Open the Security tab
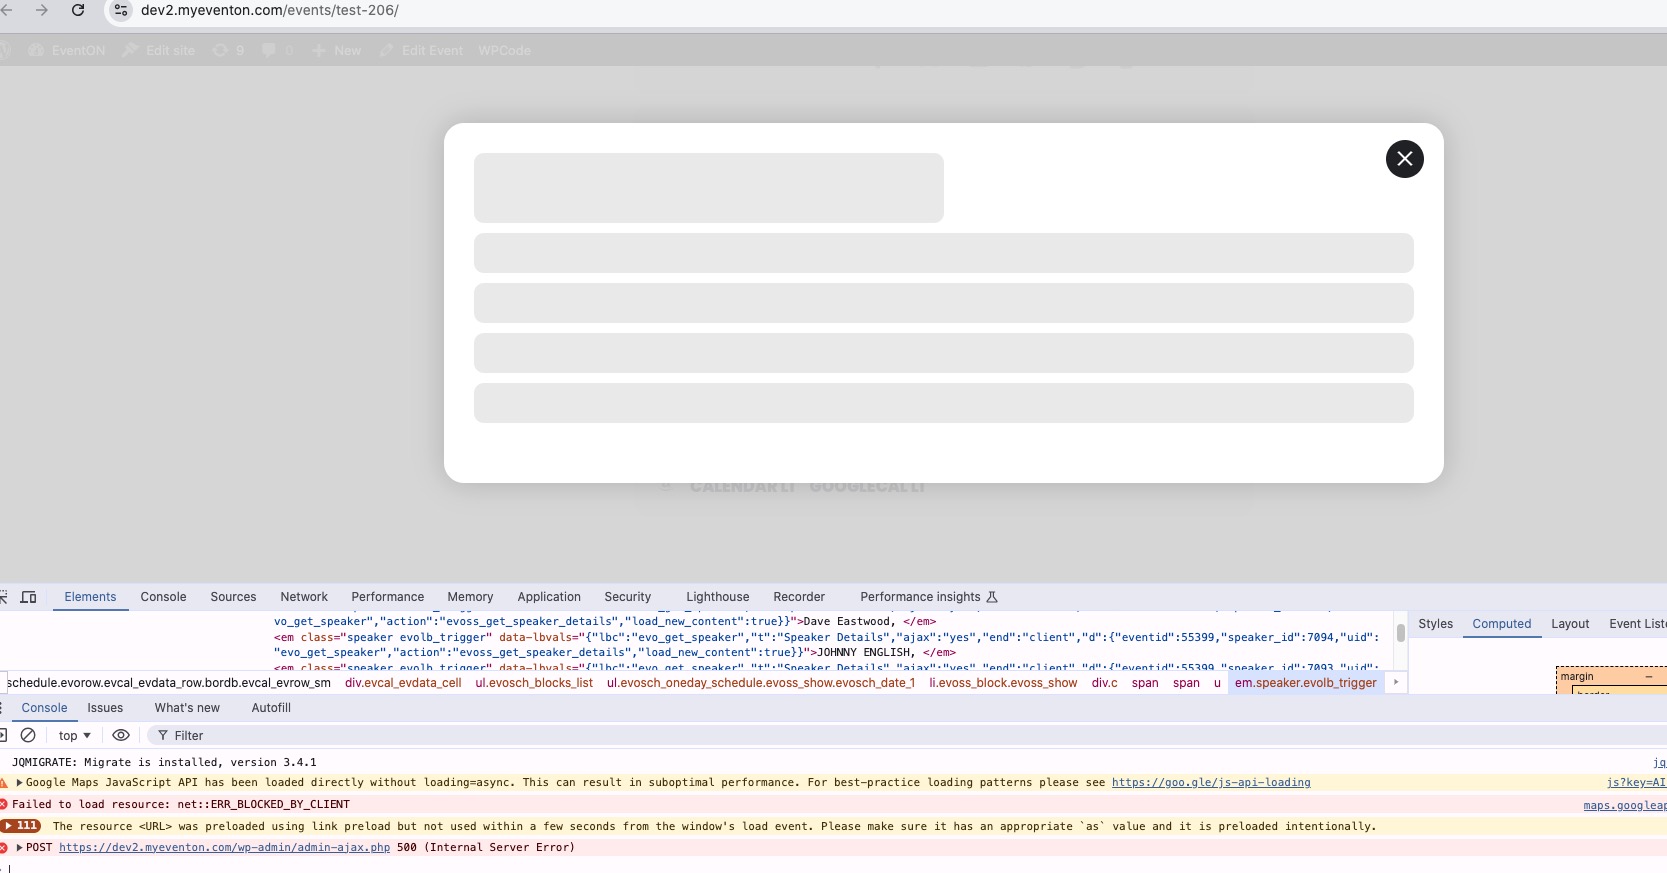Screen dimensions: 1667x873 click(627, 597)
